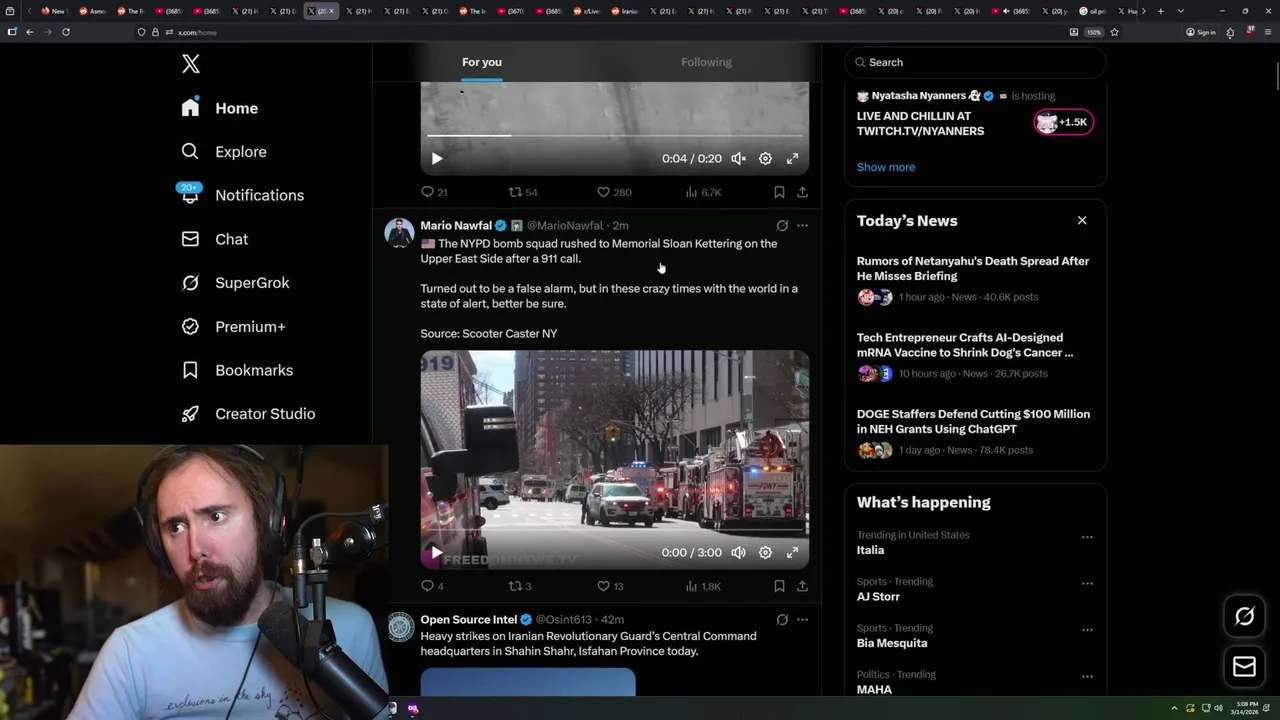Open Home in the sidebar

point(219,108)
